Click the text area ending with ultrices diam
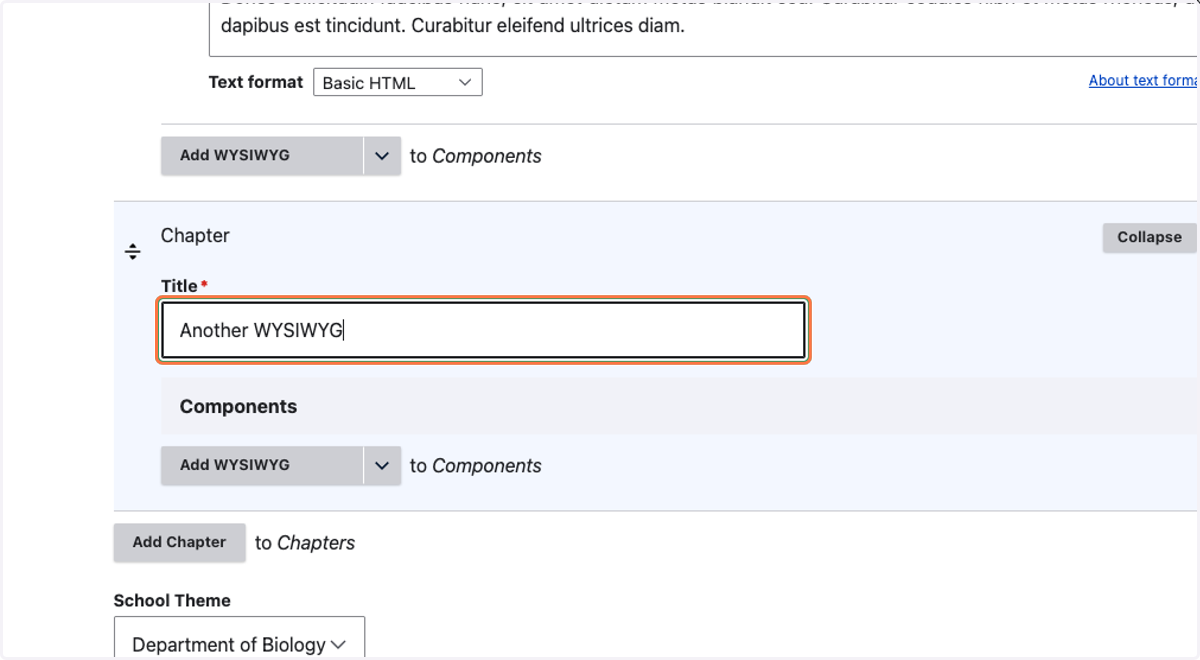The image size is (1200, 660). point(703,28)
